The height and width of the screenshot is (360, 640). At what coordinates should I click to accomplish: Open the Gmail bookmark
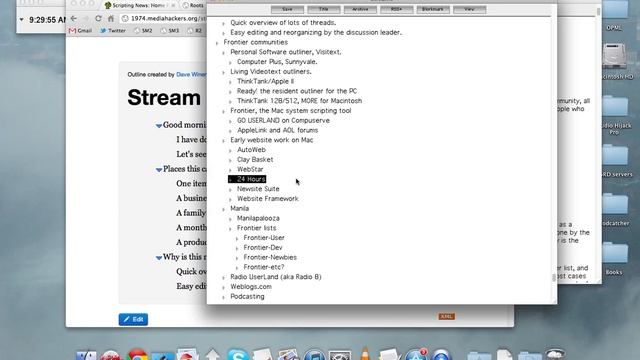pyautogui.click(x=80, y=31)
